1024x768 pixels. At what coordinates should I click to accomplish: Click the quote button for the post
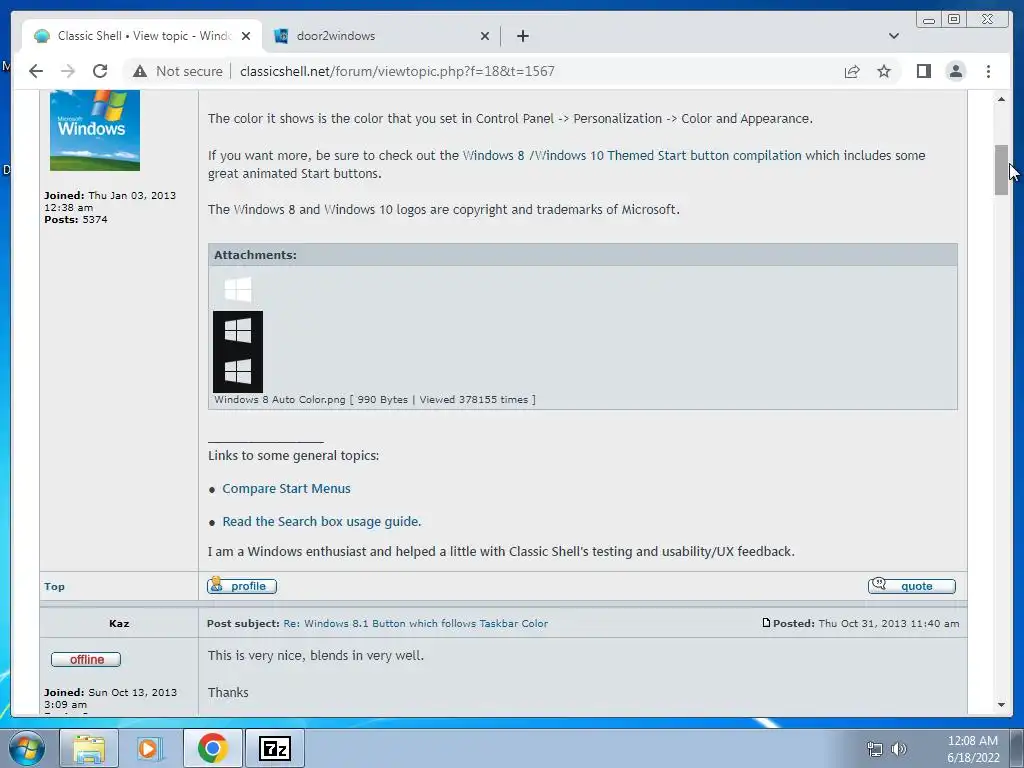(911, 586)
